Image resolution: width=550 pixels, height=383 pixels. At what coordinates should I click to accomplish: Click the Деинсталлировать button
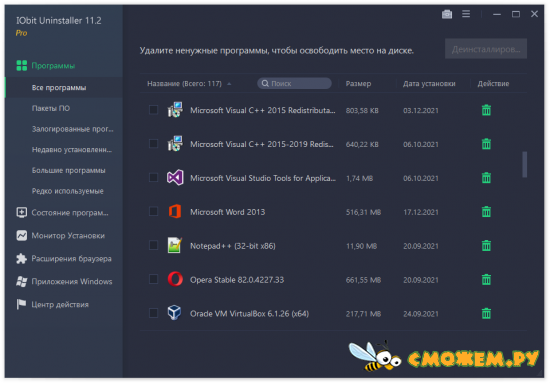pyautogui.click(x=486, y=49)
